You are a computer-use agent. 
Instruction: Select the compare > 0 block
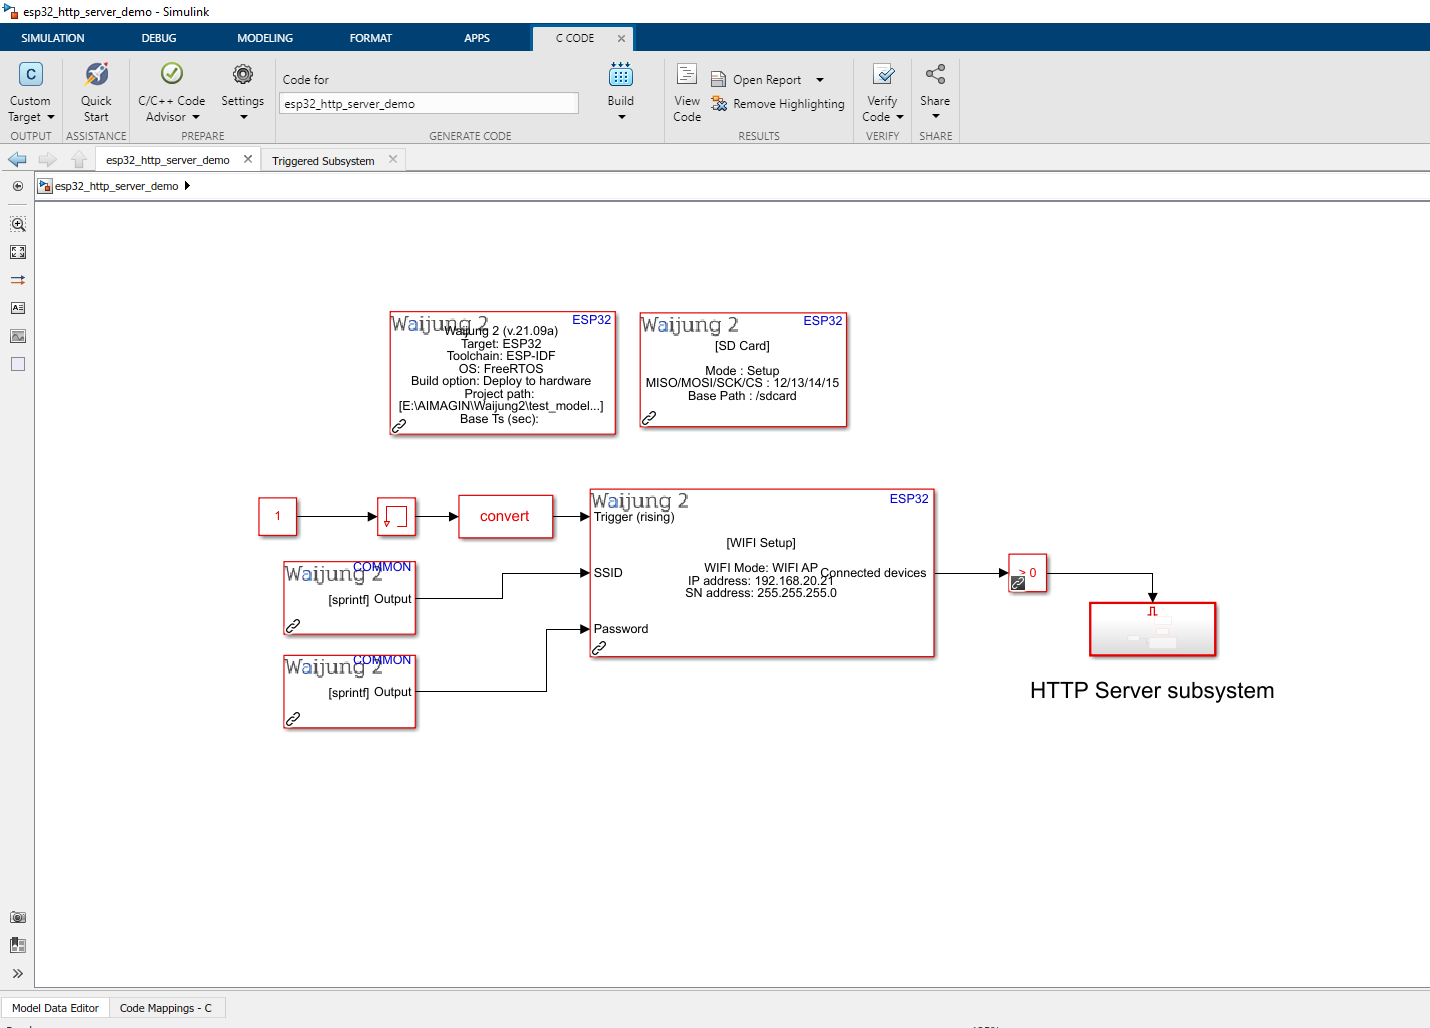[x=1027, y=573]
